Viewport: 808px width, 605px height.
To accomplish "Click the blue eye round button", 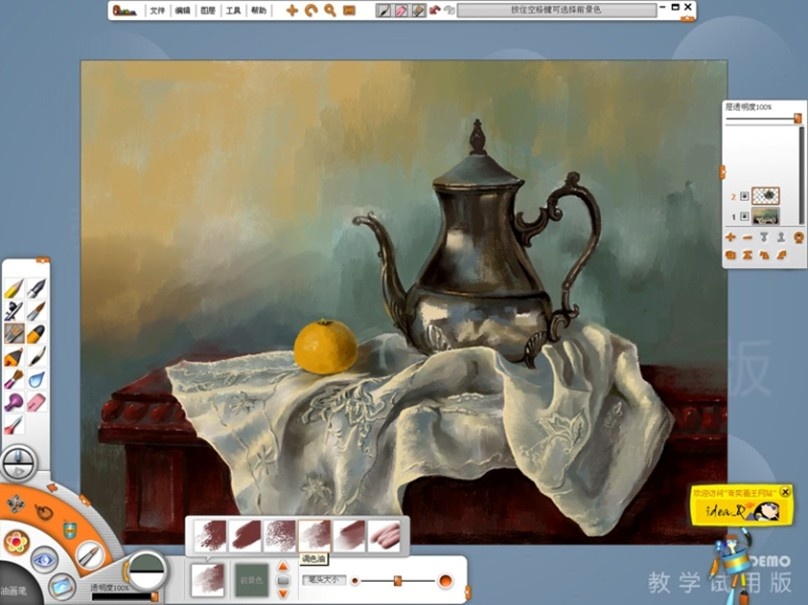I will [44, 561].
